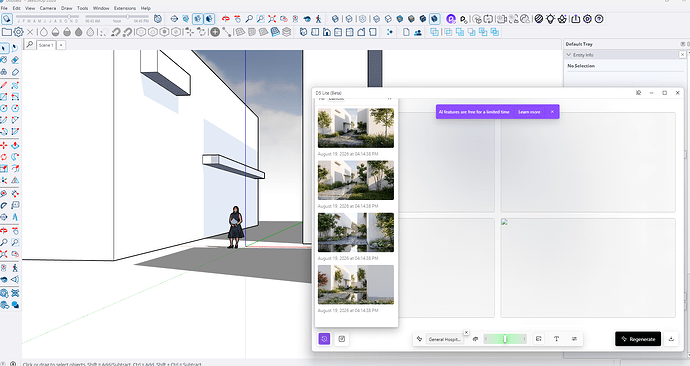Open the Camera menu
This screenshot has height=366, width=690.
pyautogui.click(x=48, y=8)
